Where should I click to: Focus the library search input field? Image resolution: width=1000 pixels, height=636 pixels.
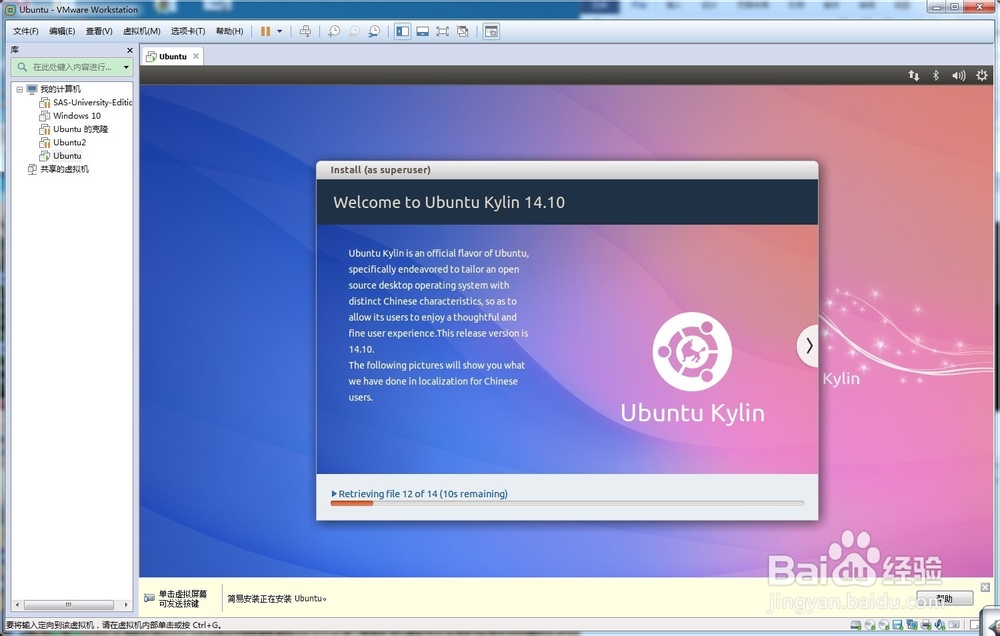(x=70, y=67)
